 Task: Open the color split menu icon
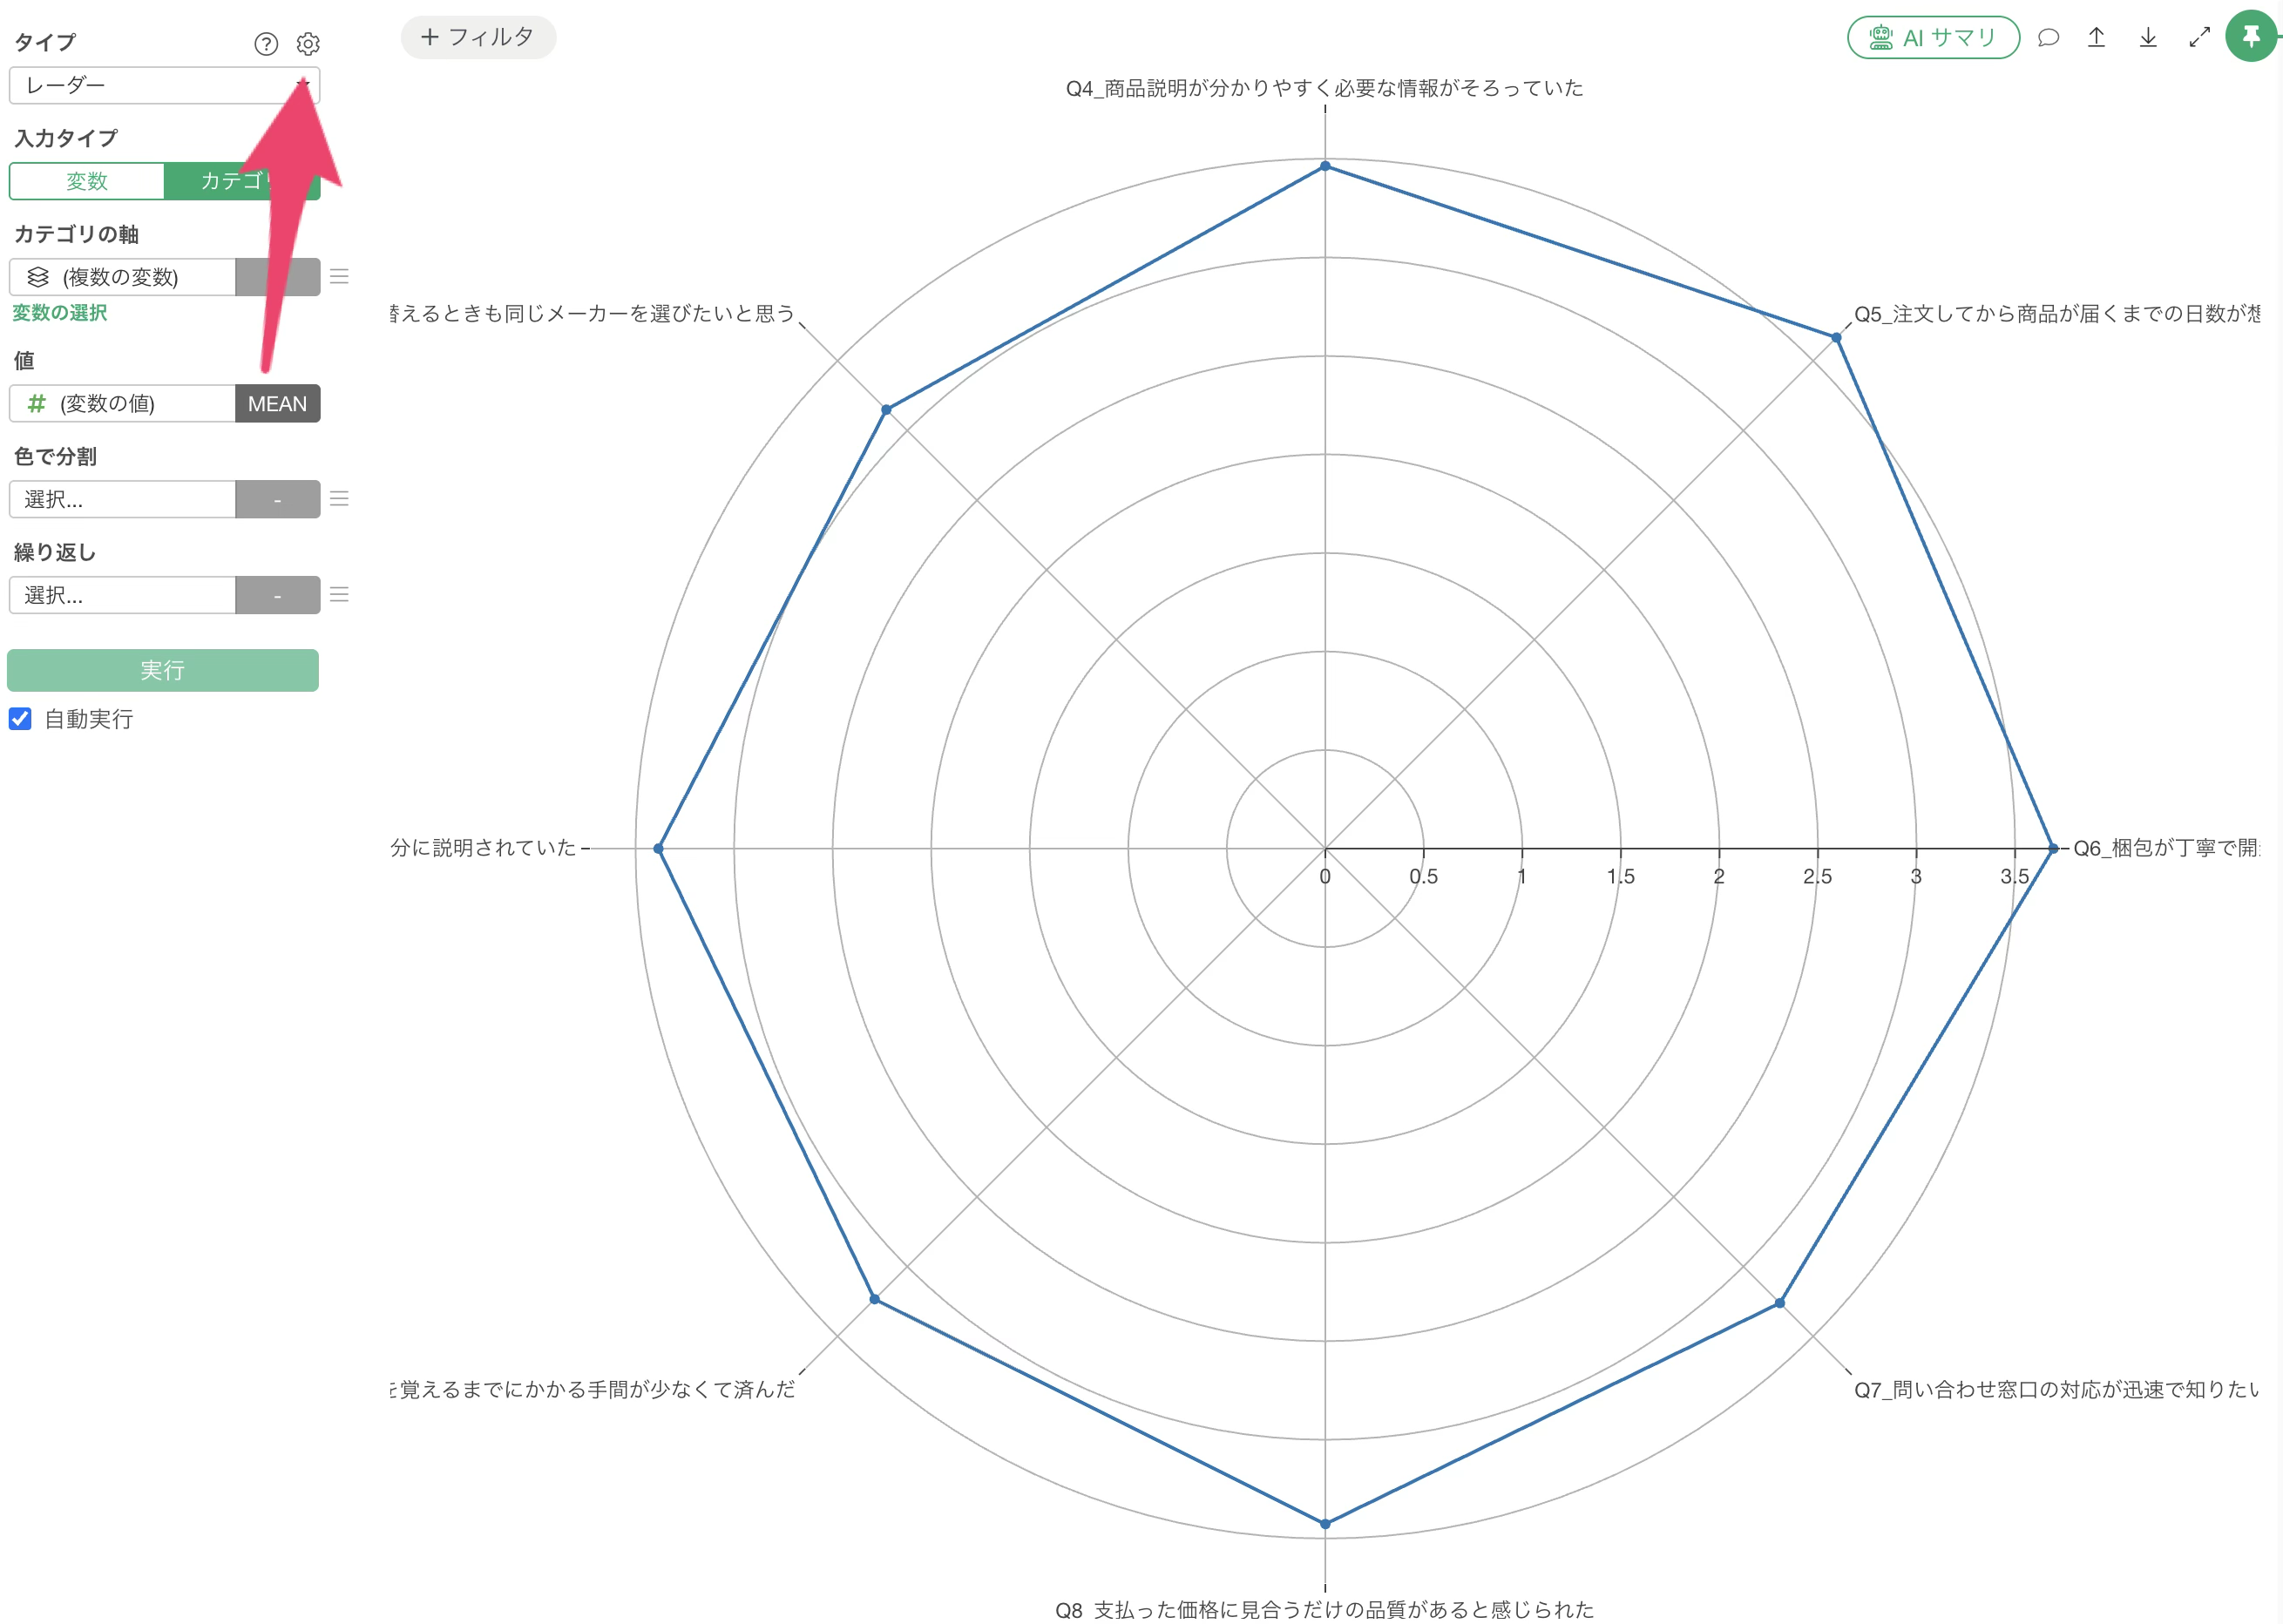pyautogui.click(x=340, y=498)
